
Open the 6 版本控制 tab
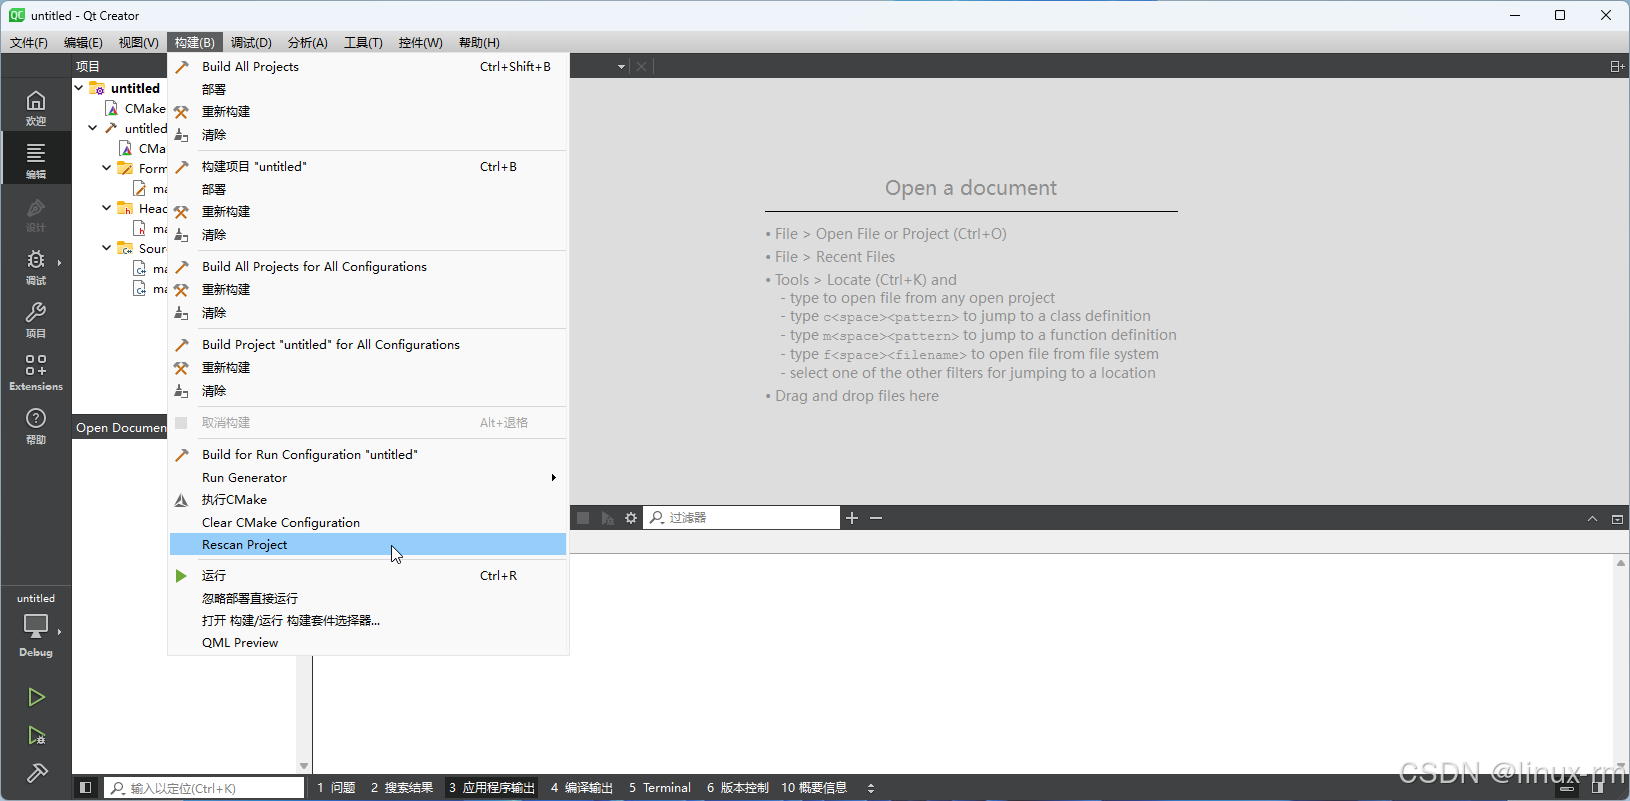click(x=738, y=788)
